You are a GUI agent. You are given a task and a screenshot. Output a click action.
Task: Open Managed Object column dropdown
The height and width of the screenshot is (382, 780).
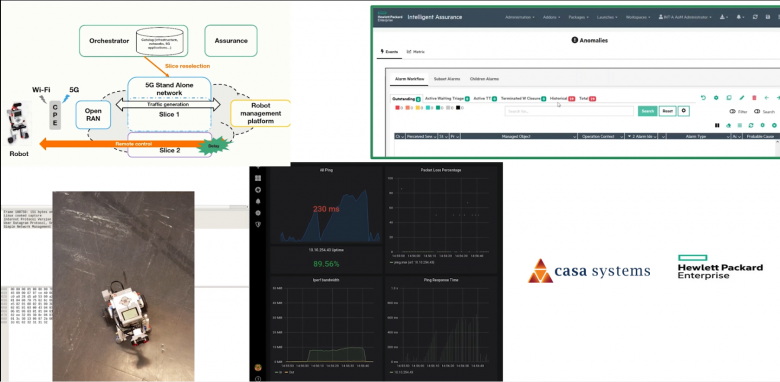tap(575, 136)
